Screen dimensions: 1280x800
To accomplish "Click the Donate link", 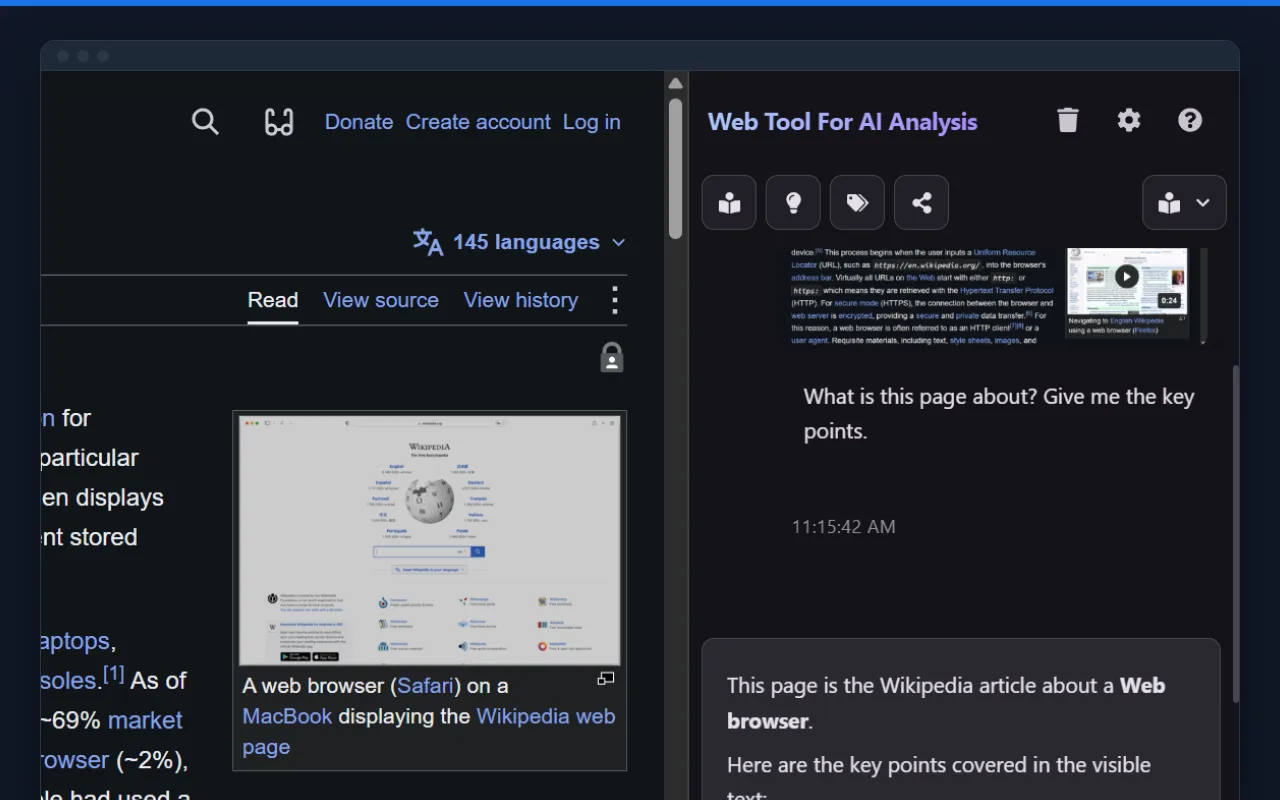I will [x=359, y=122].
